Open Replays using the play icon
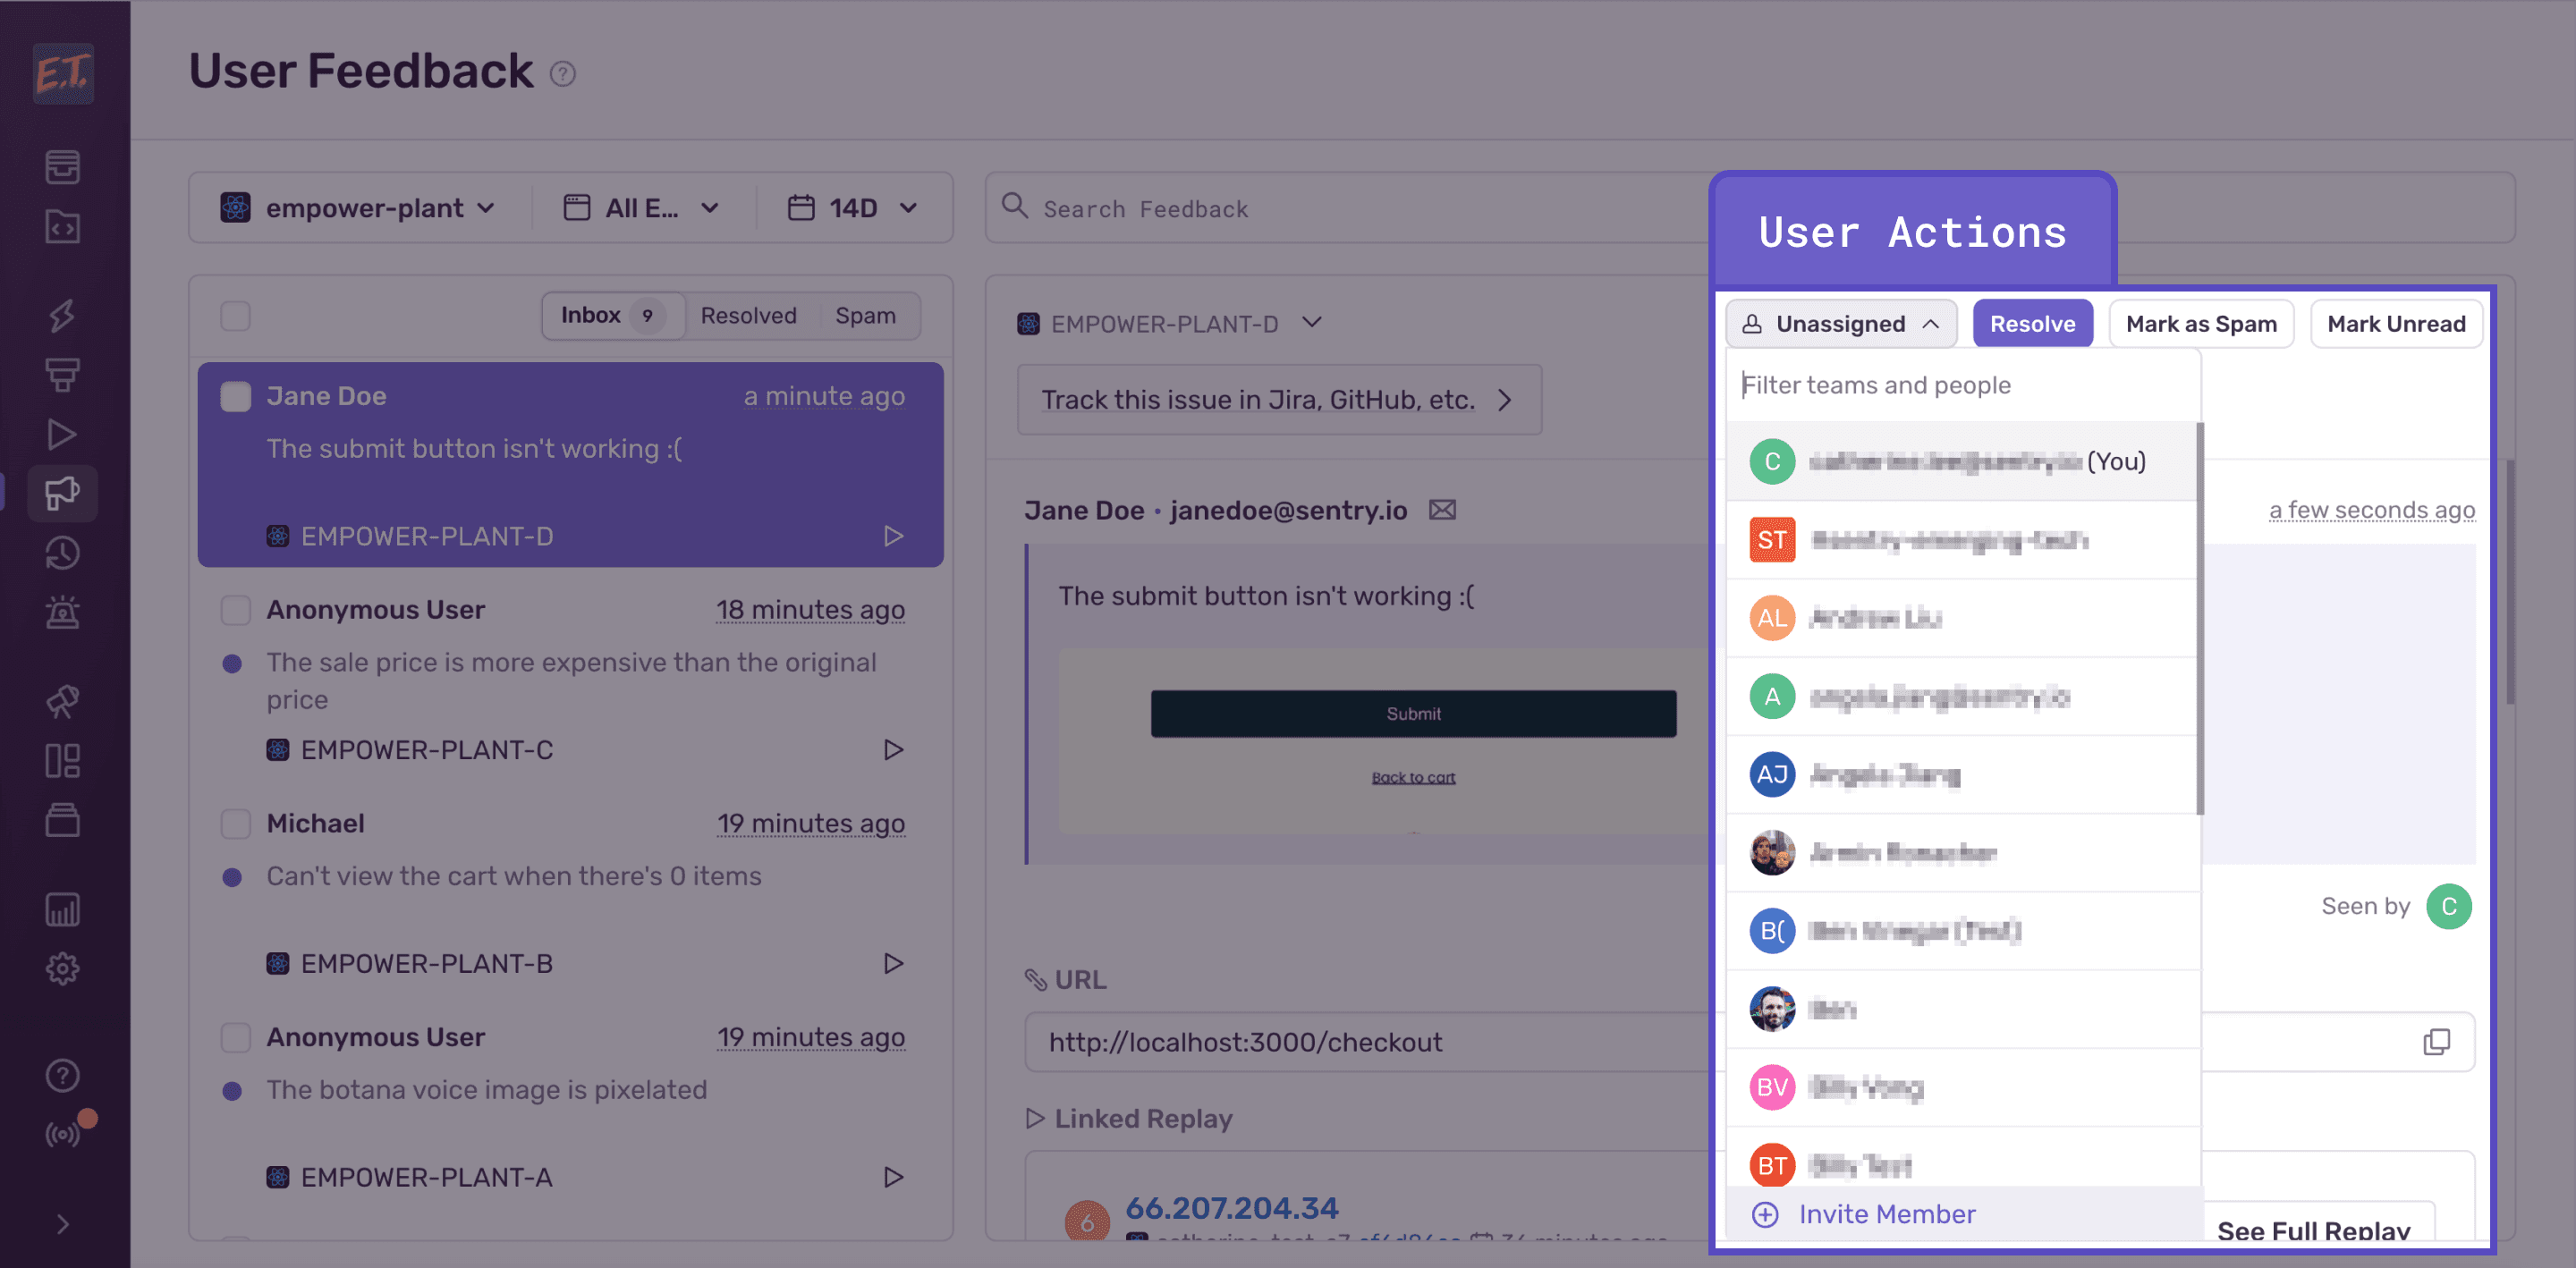 pyautogui.click(x=62, y=434)
